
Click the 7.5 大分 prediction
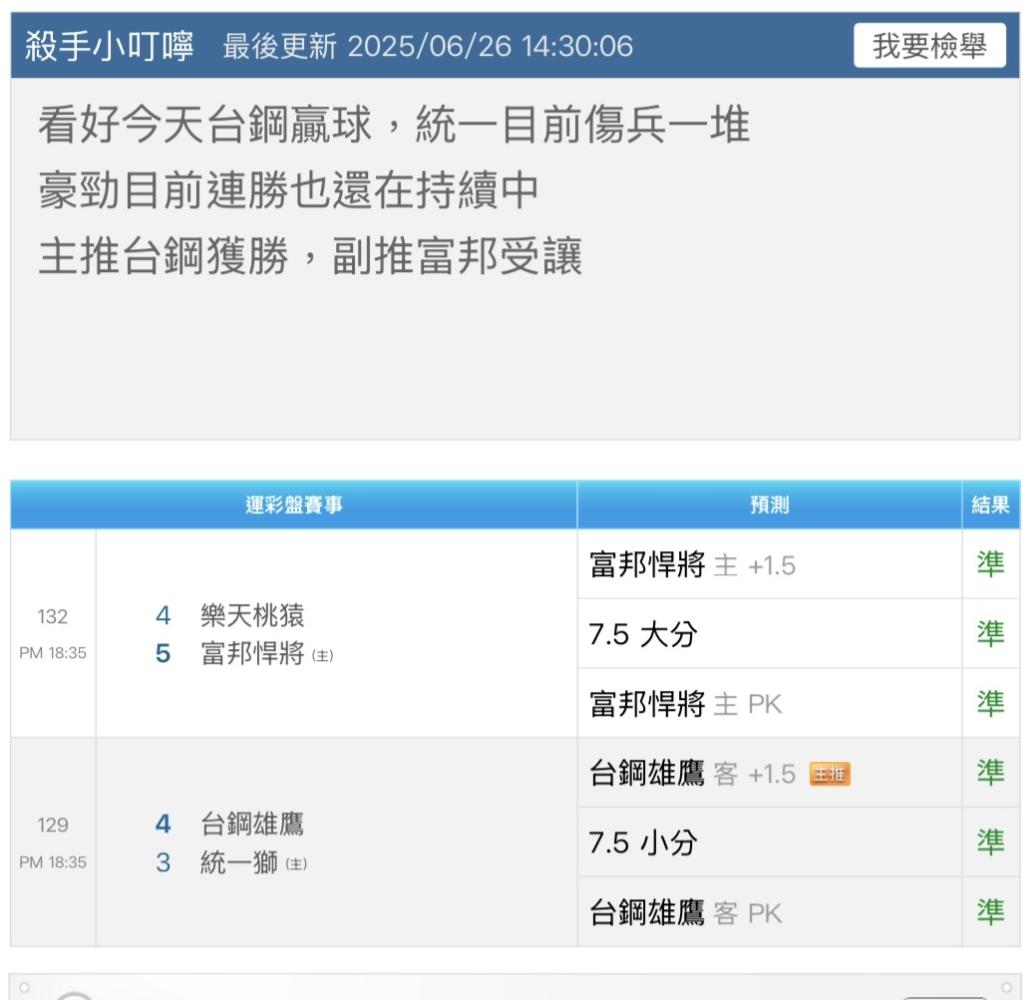[643, 634]
